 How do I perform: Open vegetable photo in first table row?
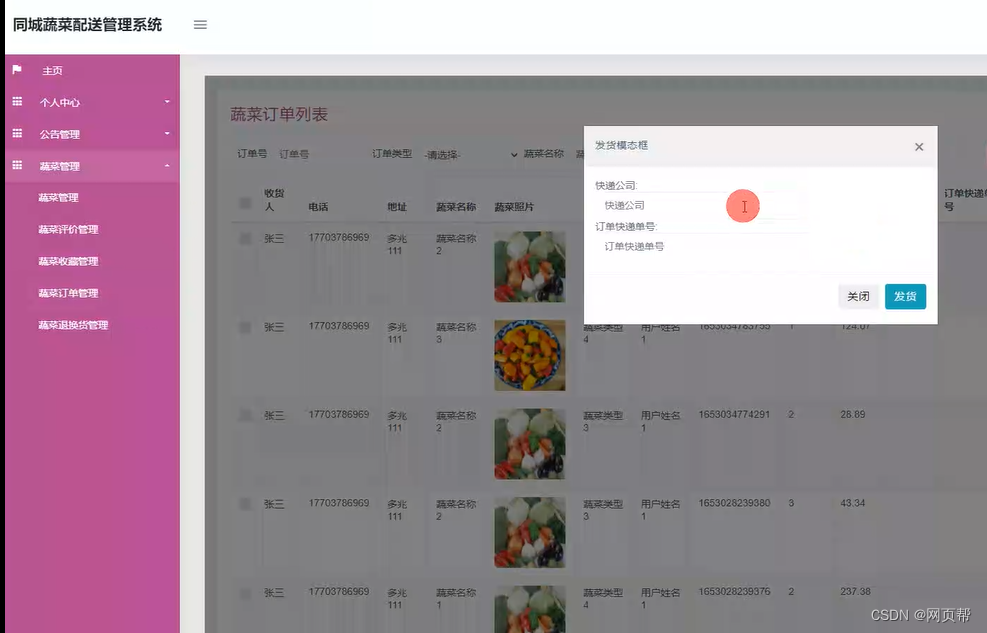pyautogui.click(x=529, y=267)
